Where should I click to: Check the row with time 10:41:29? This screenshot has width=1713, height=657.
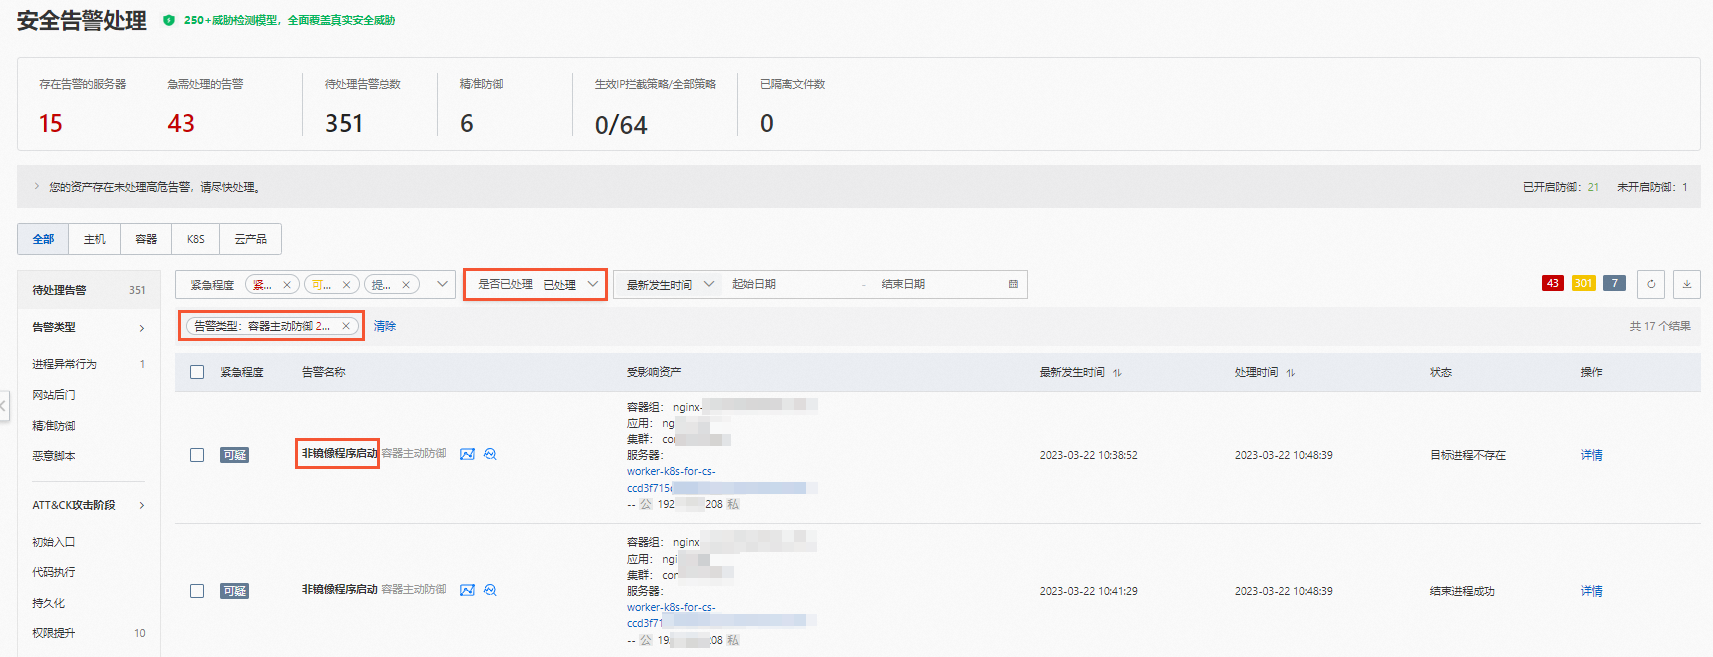[197, 591]
